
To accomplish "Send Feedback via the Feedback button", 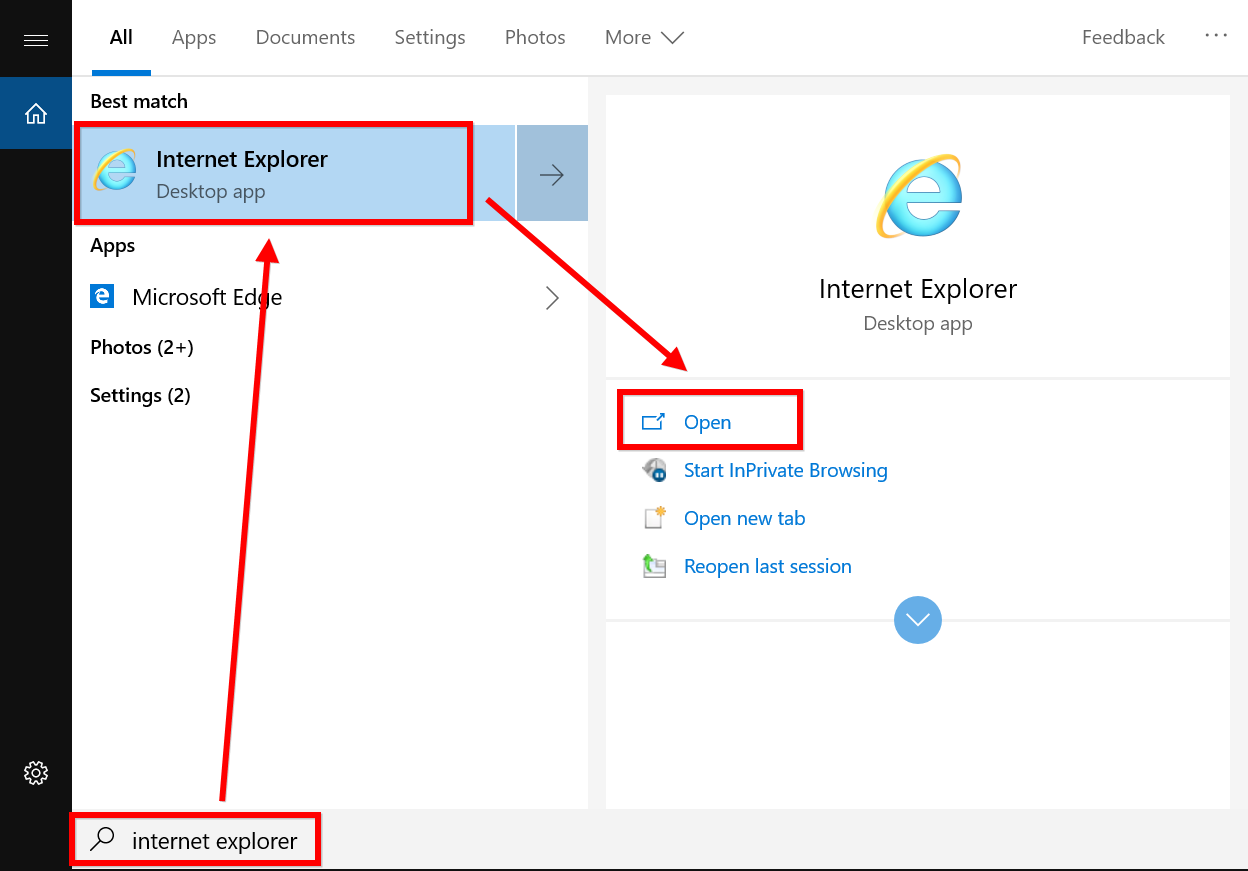I will 1122,37.
